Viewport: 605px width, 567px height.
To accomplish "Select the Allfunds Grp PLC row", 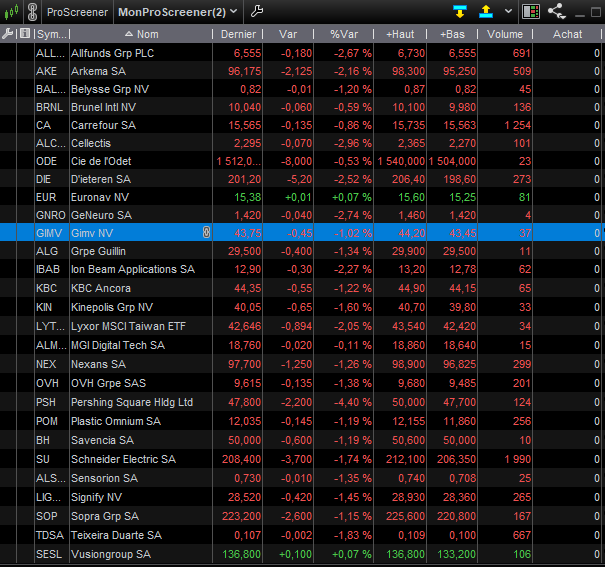I will [x=301, y=53].
